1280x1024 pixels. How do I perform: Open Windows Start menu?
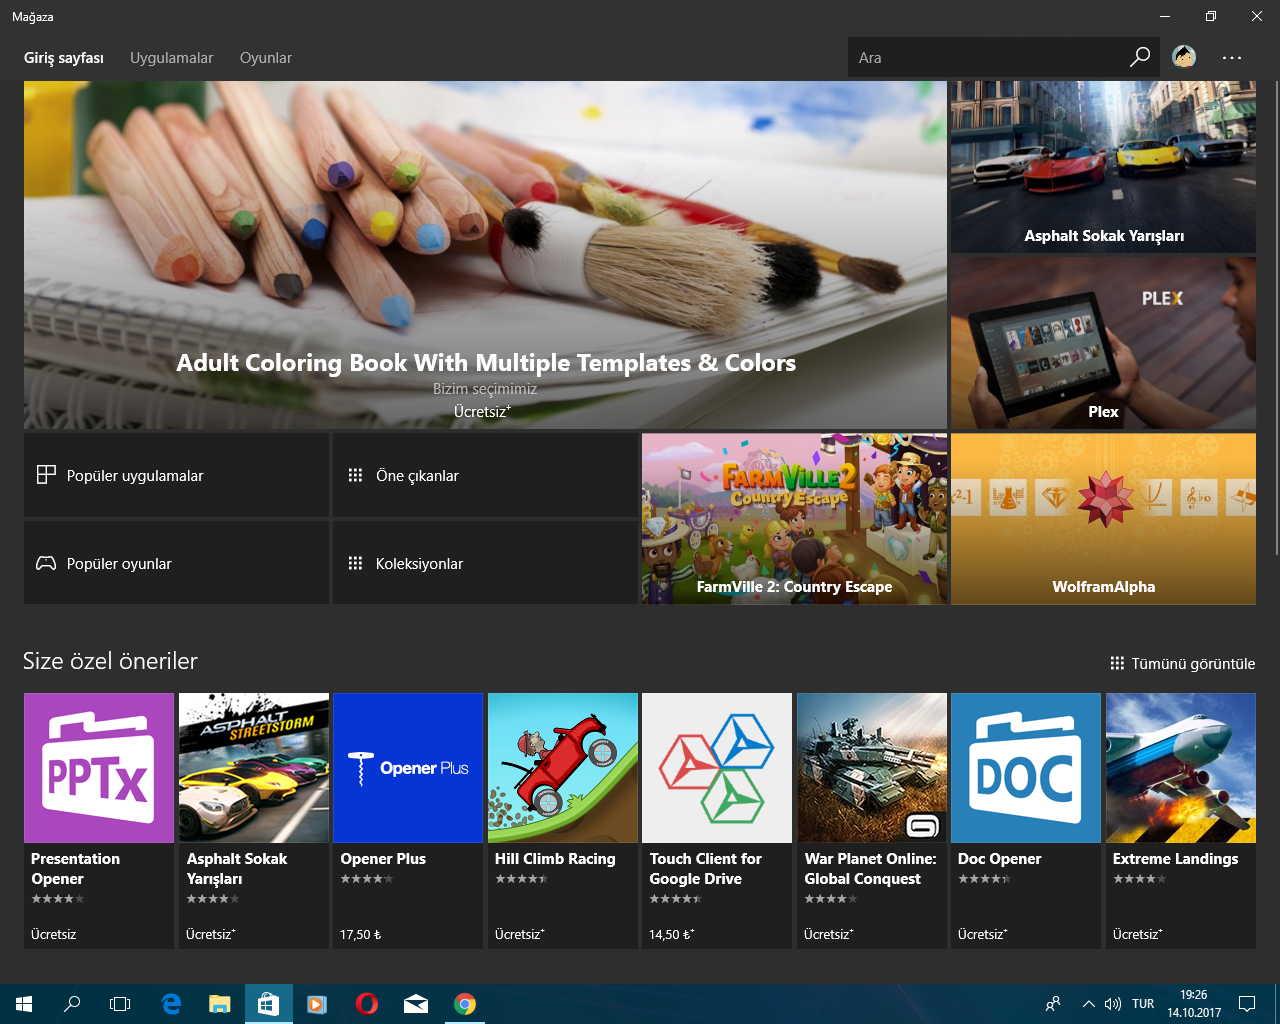point(24,1004)
